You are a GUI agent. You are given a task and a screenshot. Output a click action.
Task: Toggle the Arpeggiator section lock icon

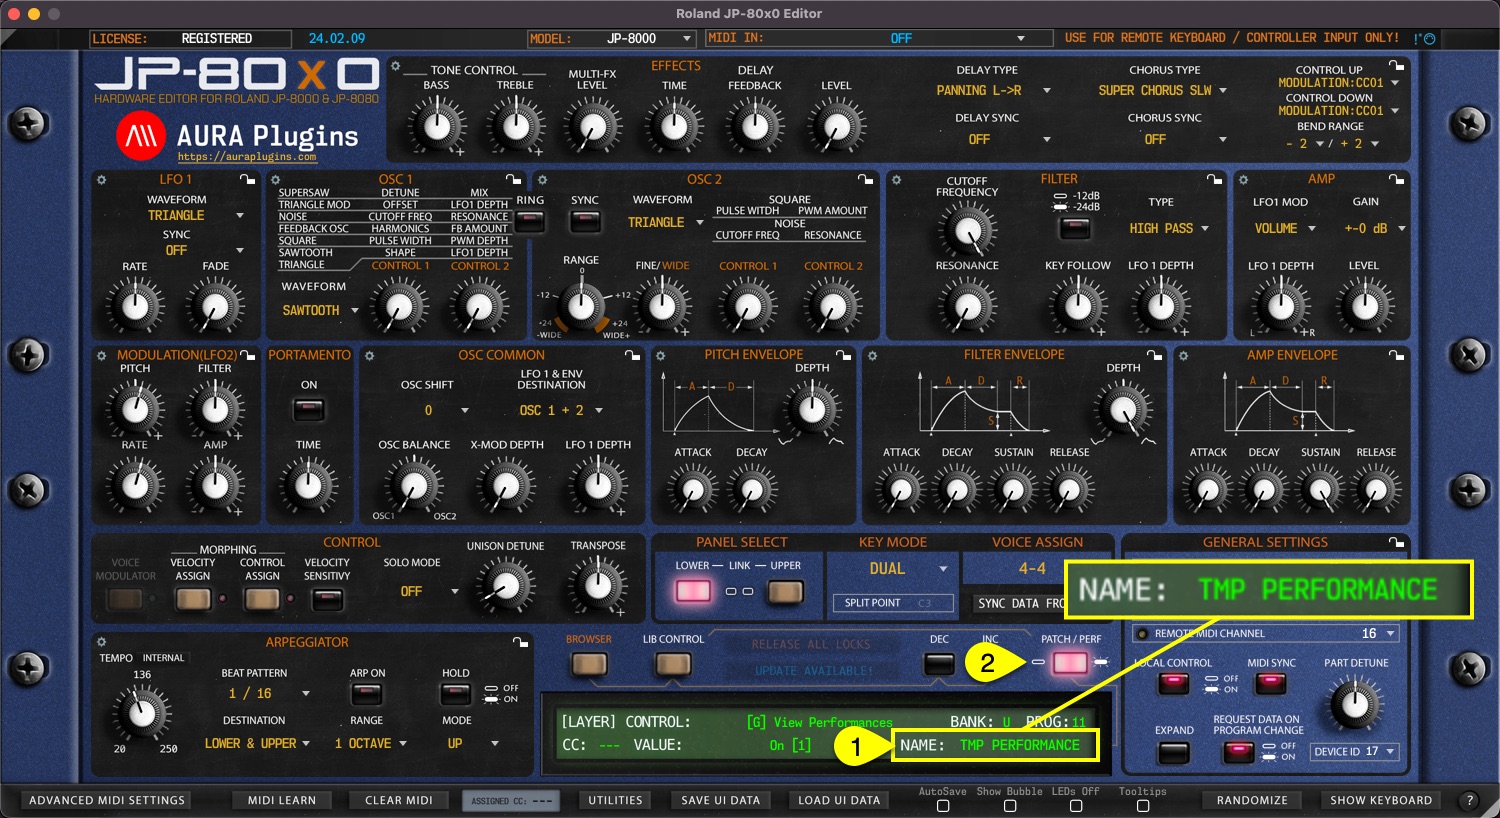point(520,642)
